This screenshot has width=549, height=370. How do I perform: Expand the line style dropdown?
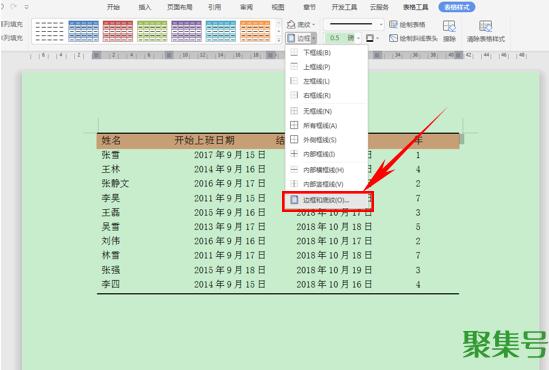(x=381, y=25)
